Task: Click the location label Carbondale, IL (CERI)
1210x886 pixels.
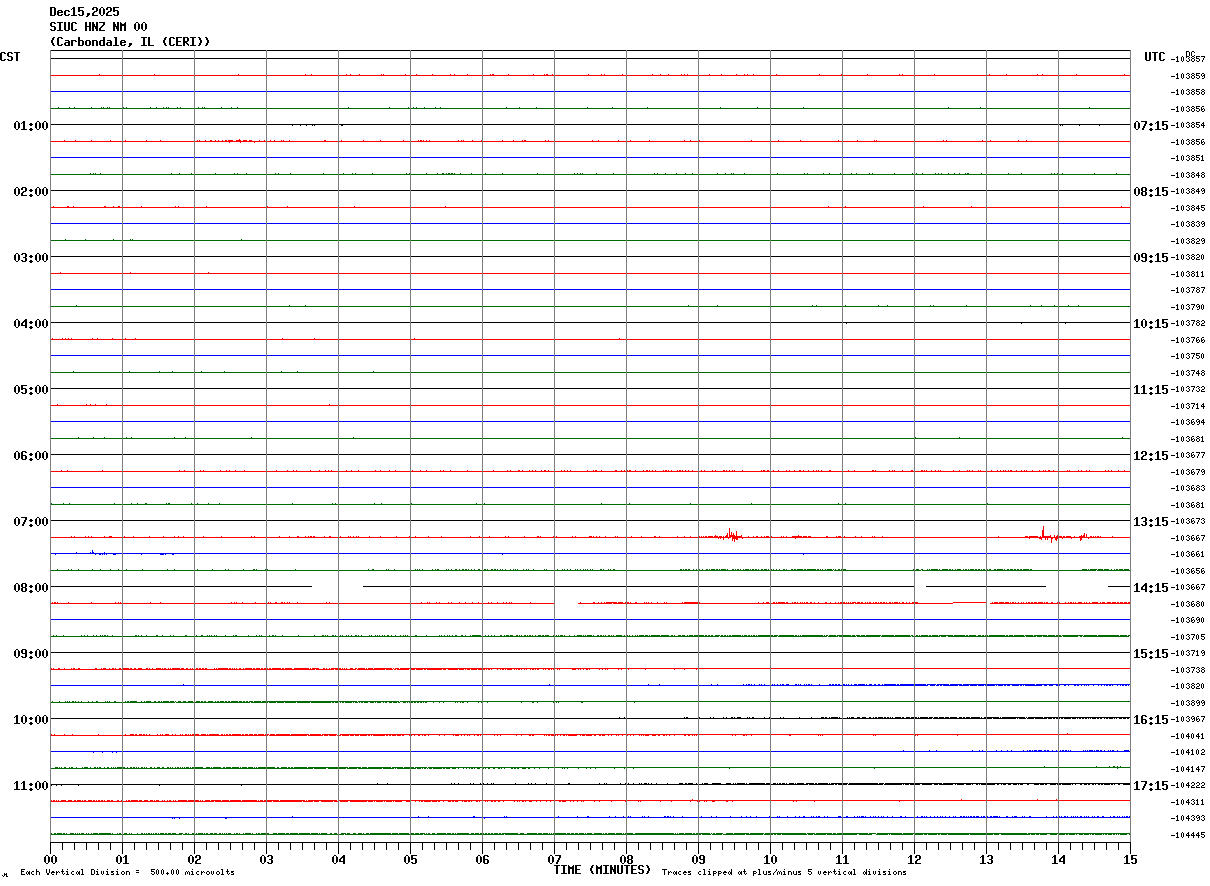Action: pyautogui.click(x=130, y=42)
